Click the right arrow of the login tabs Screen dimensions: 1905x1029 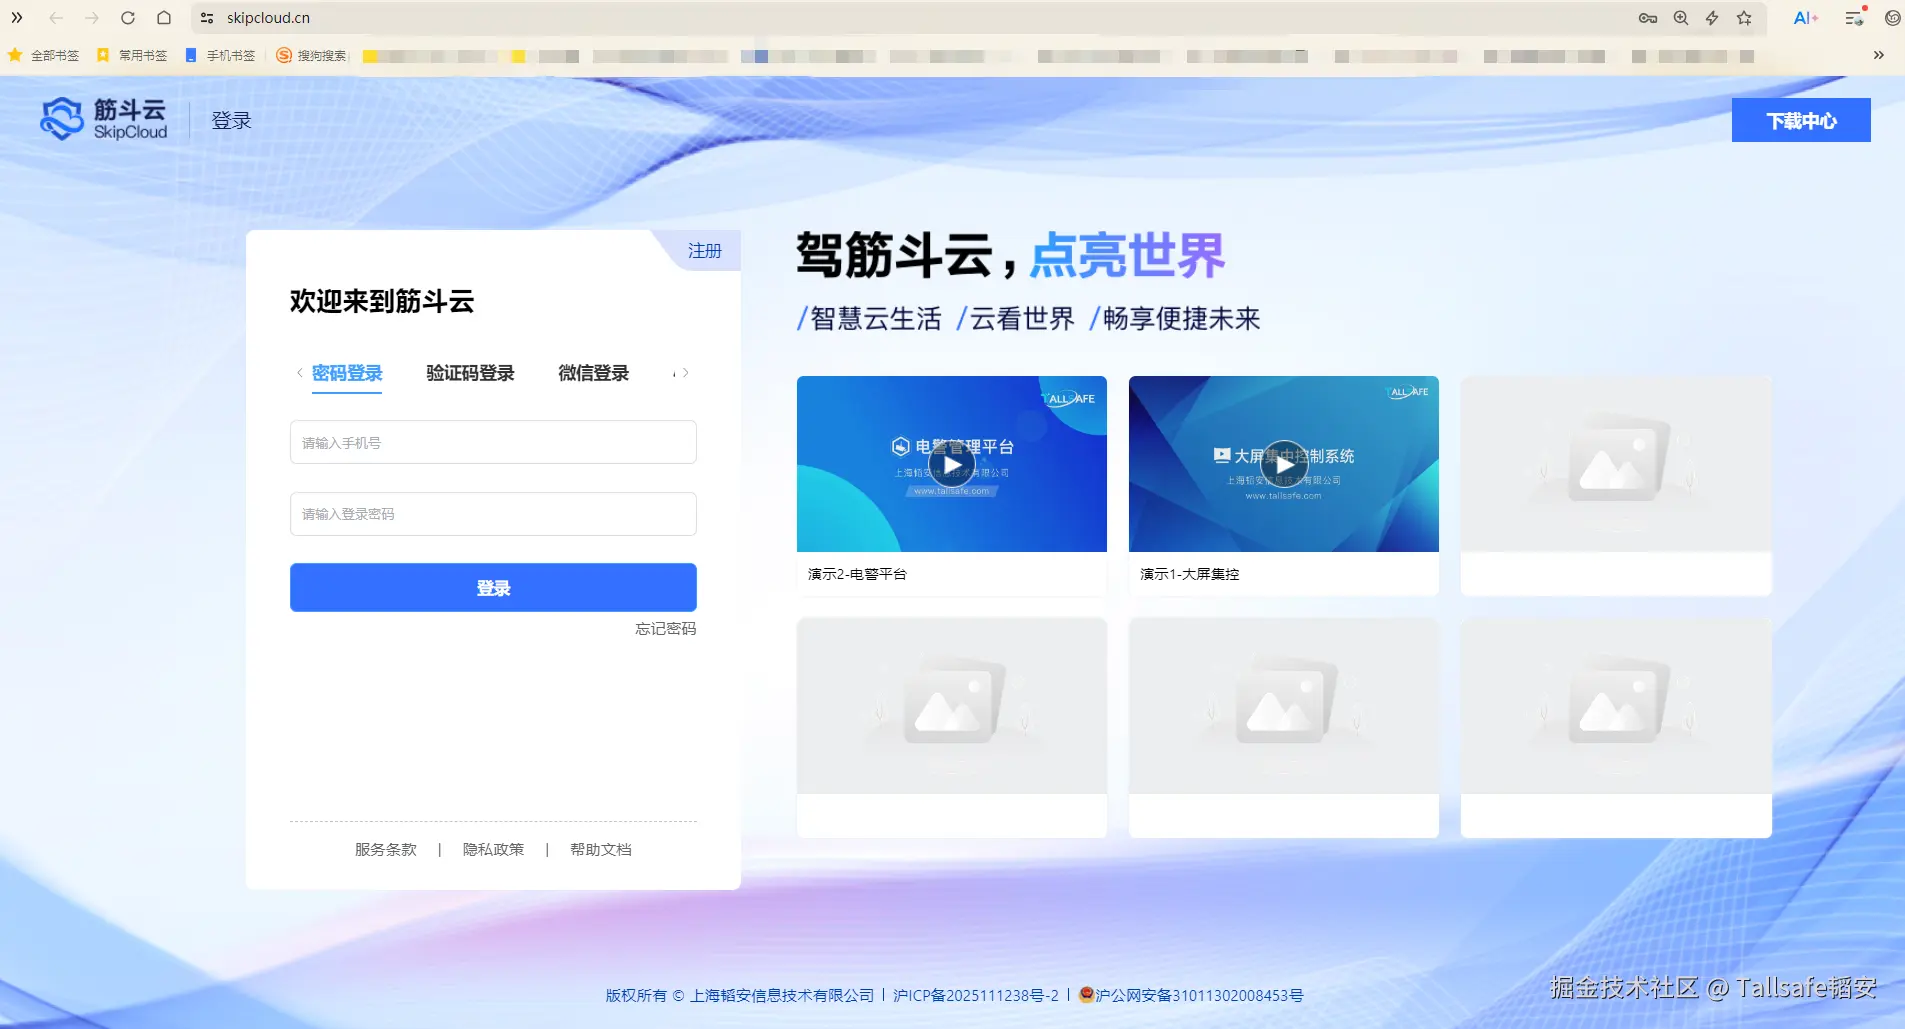click(x=685, y=373)
